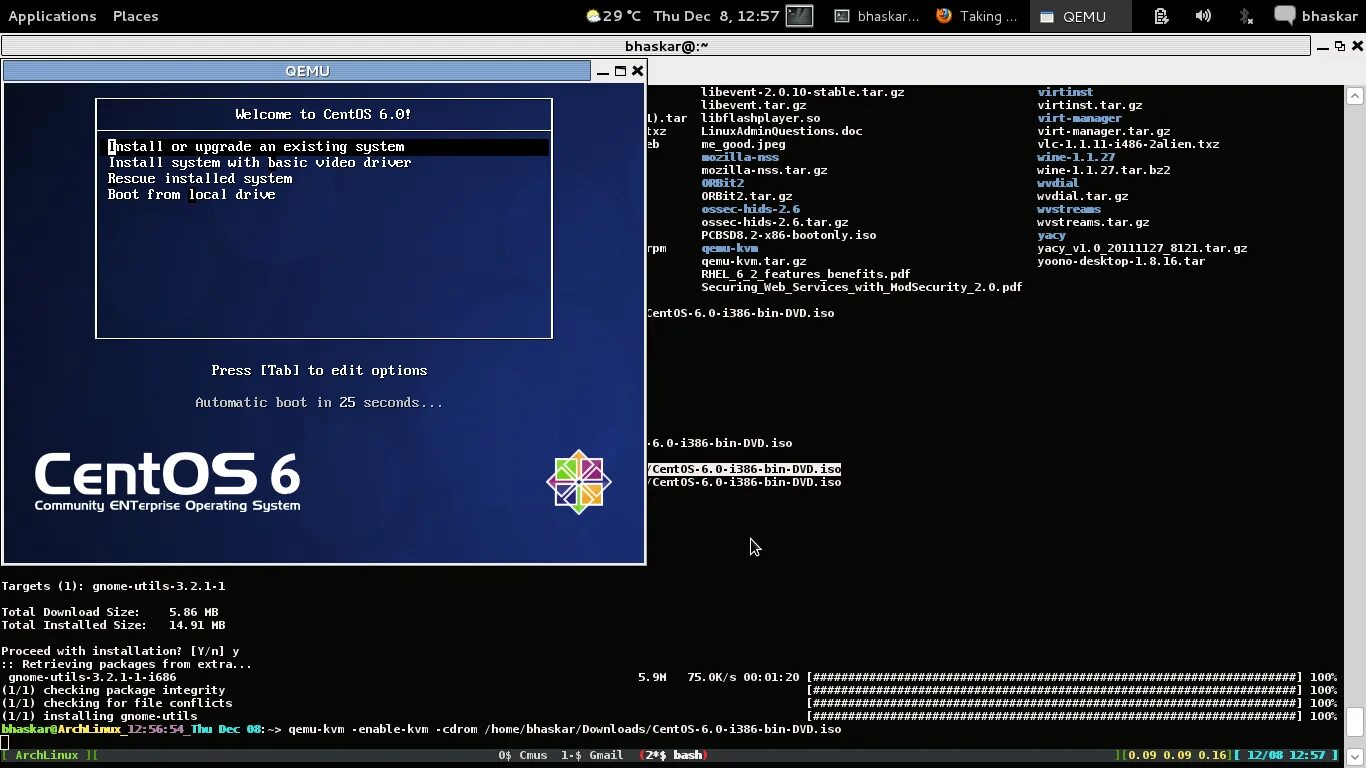
Task: Click the terminal scrollbar thumb
Action: tap(1355, 721)
